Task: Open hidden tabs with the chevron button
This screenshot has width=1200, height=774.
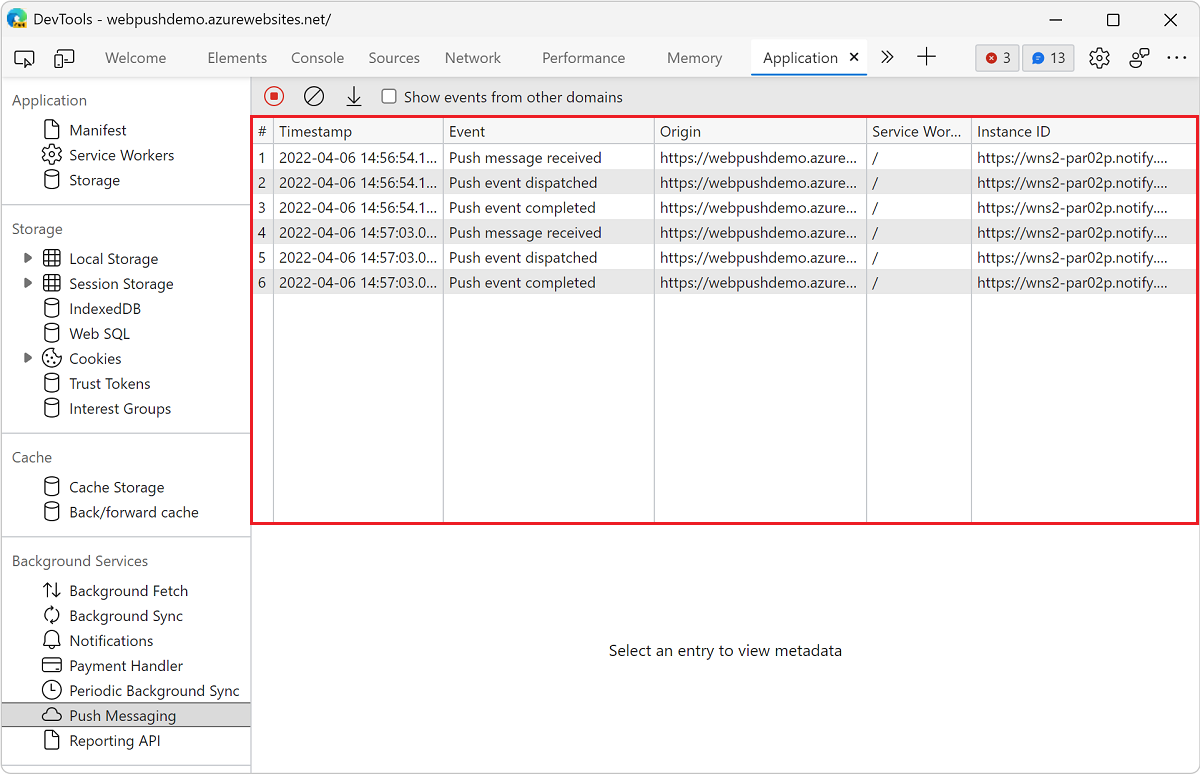Action: point(887,58)
